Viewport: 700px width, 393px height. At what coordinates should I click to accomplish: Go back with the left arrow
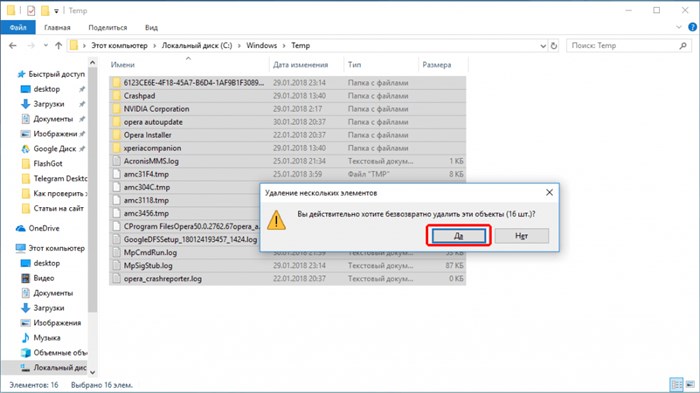click(12, 46)
